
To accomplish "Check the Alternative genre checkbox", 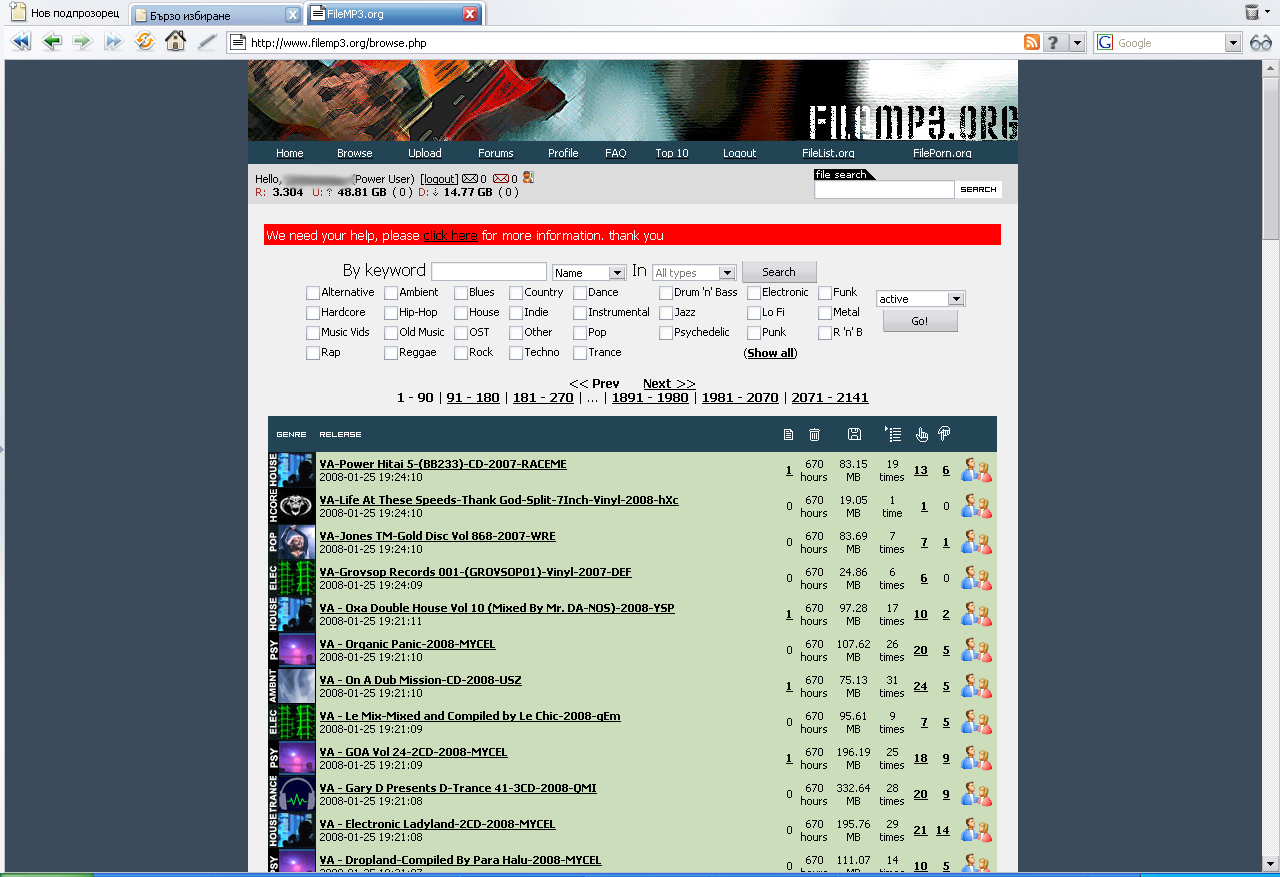I will (313, 293).
